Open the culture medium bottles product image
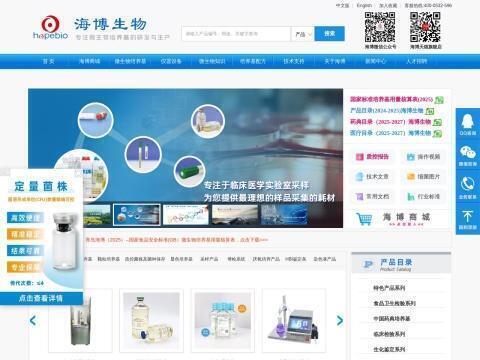The image size is (480, 360). coord(151,320)
